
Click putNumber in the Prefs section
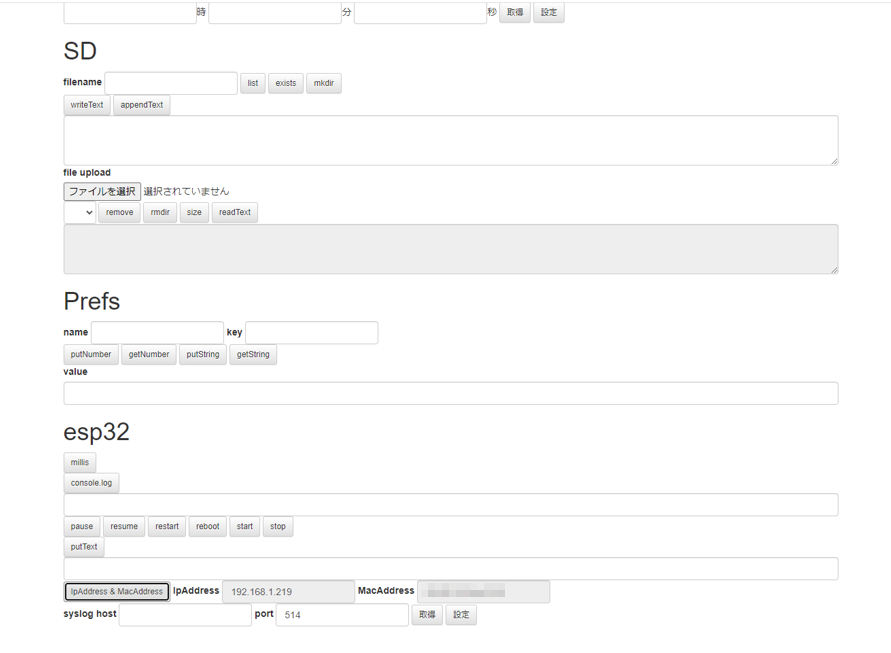(90, 354)
